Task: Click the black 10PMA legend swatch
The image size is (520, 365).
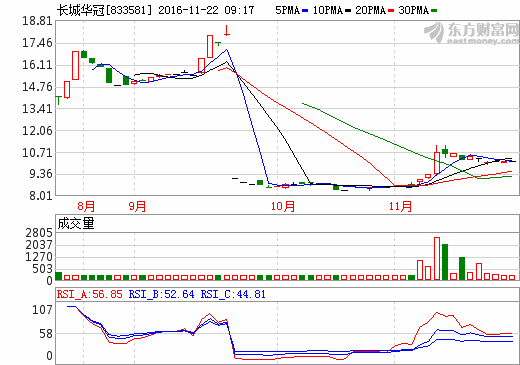Action: (348, 11)
